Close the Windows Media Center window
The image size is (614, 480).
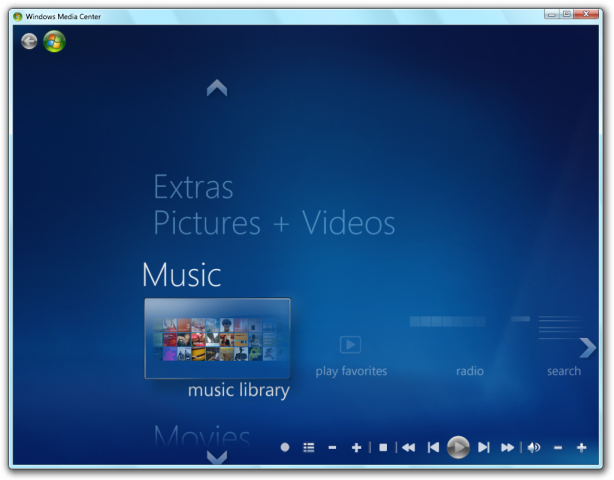(586, 14)
